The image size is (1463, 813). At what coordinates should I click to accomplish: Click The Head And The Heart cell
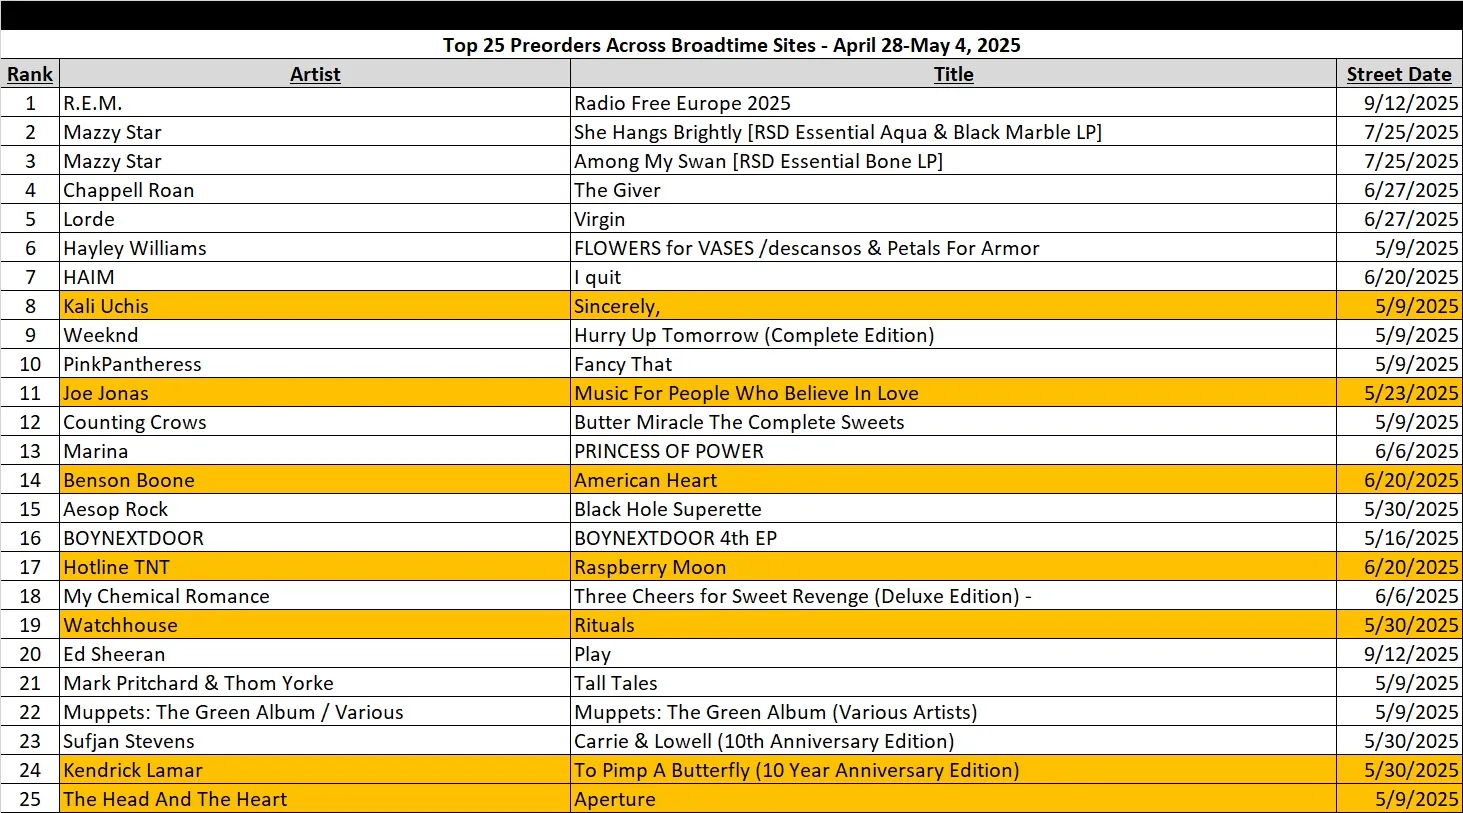pos(315,799)
